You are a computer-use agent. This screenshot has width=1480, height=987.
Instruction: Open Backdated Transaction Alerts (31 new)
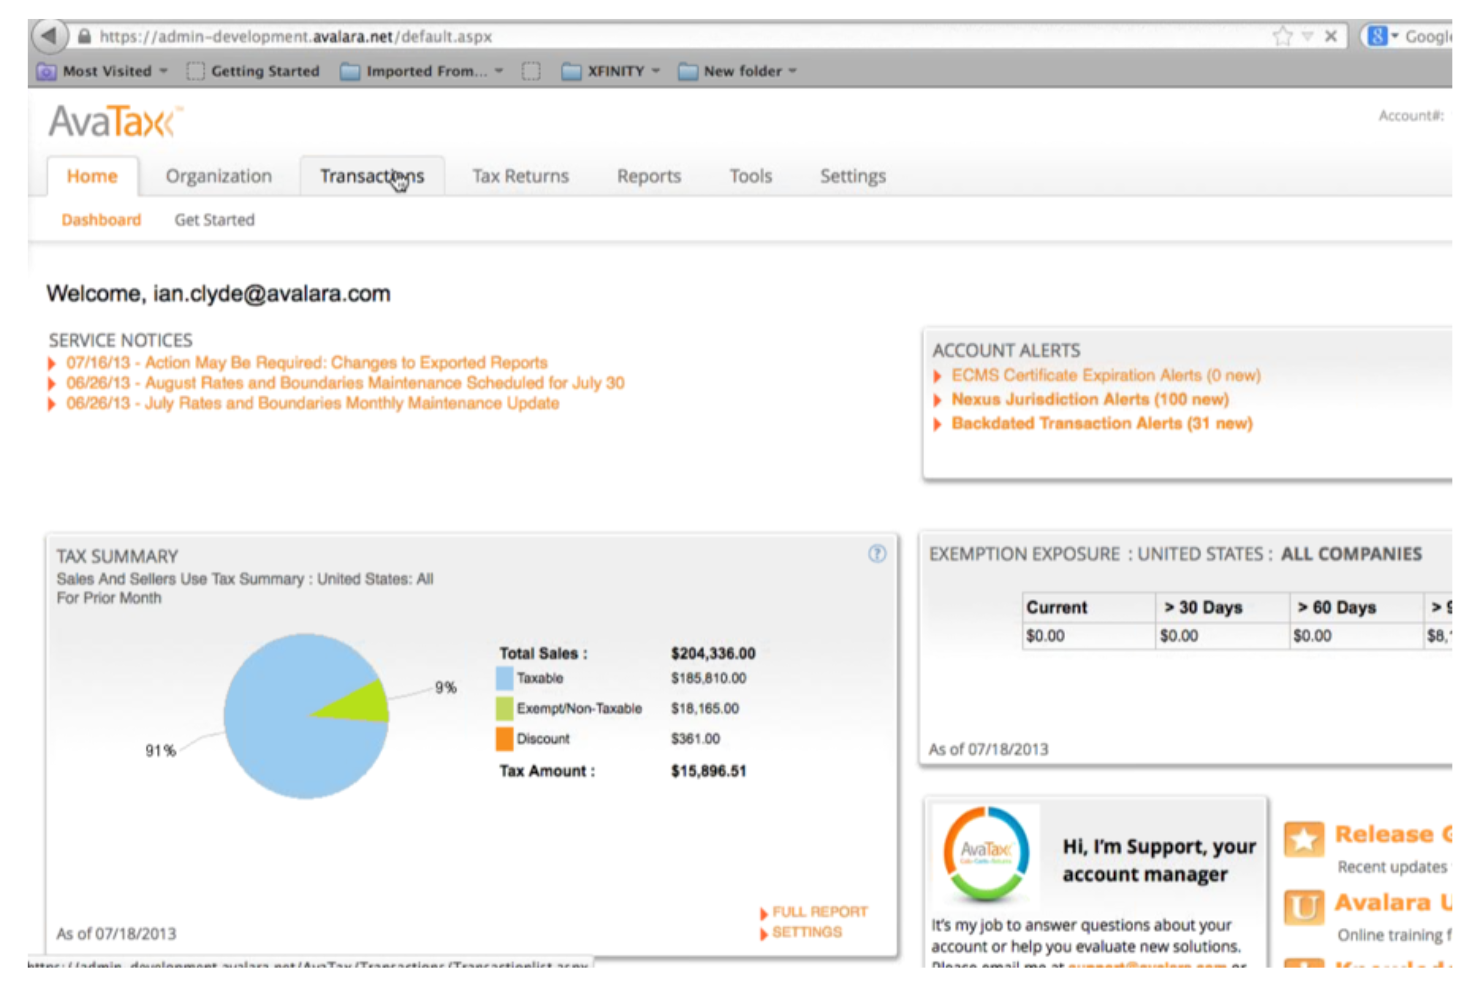1102,423
